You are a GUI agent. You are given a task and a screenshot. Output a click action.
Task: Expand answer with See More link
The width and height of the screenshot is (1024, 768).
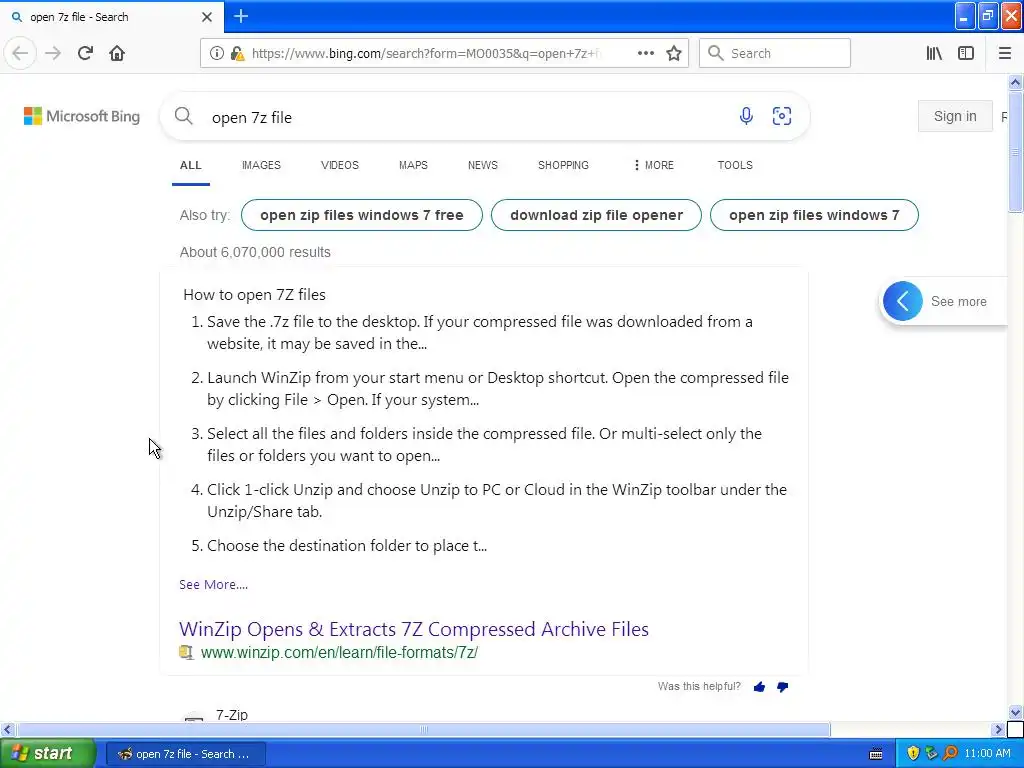click(214, 584)
